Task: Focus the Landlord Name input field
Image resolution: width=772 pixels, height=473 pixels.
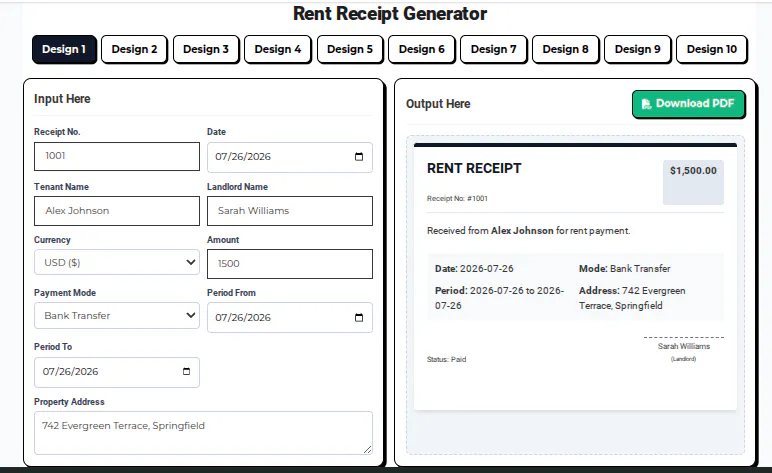Action: pos(290,211)
